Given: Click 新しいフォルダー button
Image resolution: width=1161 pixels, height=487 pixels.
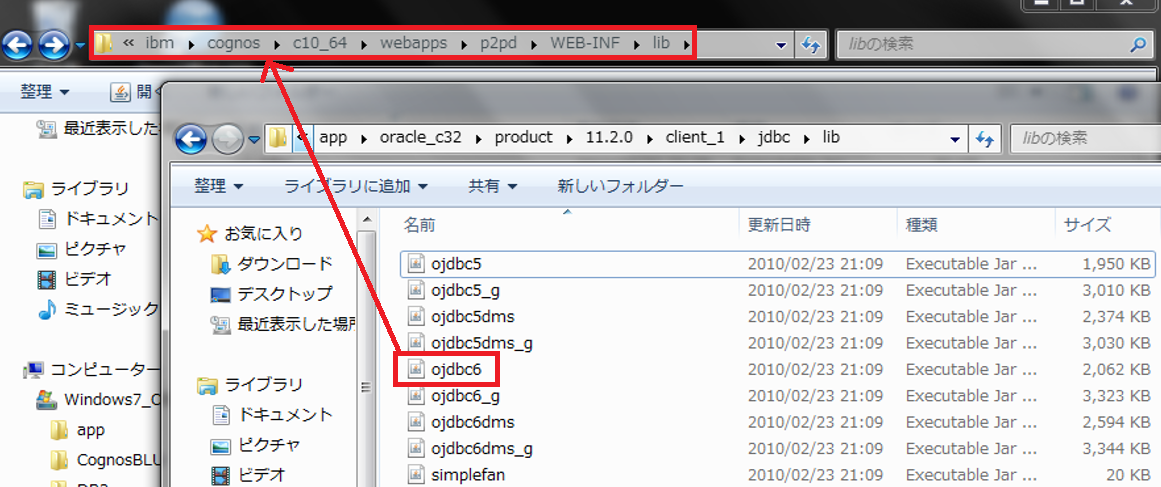Looking at the screenshot, I should 620,186.
